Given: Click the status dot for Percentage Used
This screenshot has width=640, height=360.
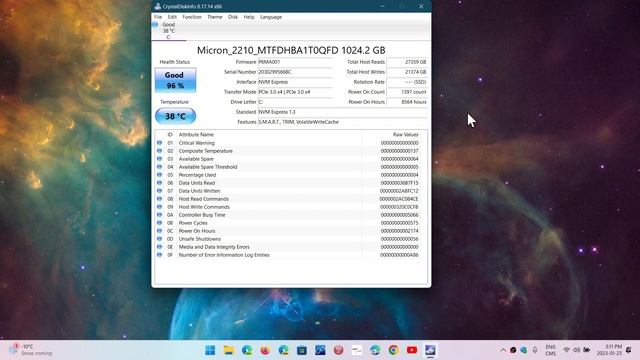Looking at the screenshot, I should tap(160, 175).
